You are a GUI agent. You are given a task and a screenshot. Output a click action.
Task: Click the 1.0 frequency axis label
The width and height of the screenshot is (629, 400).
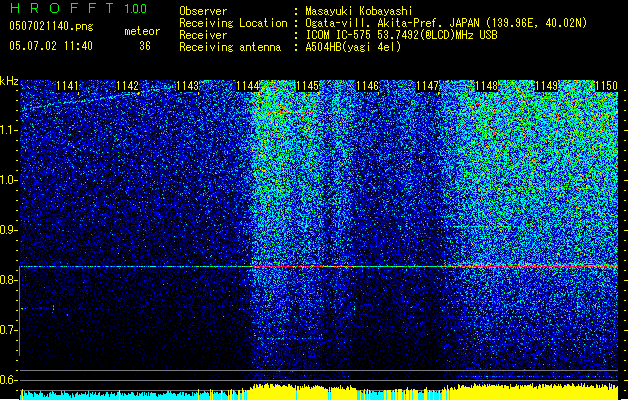click(9, 180)
